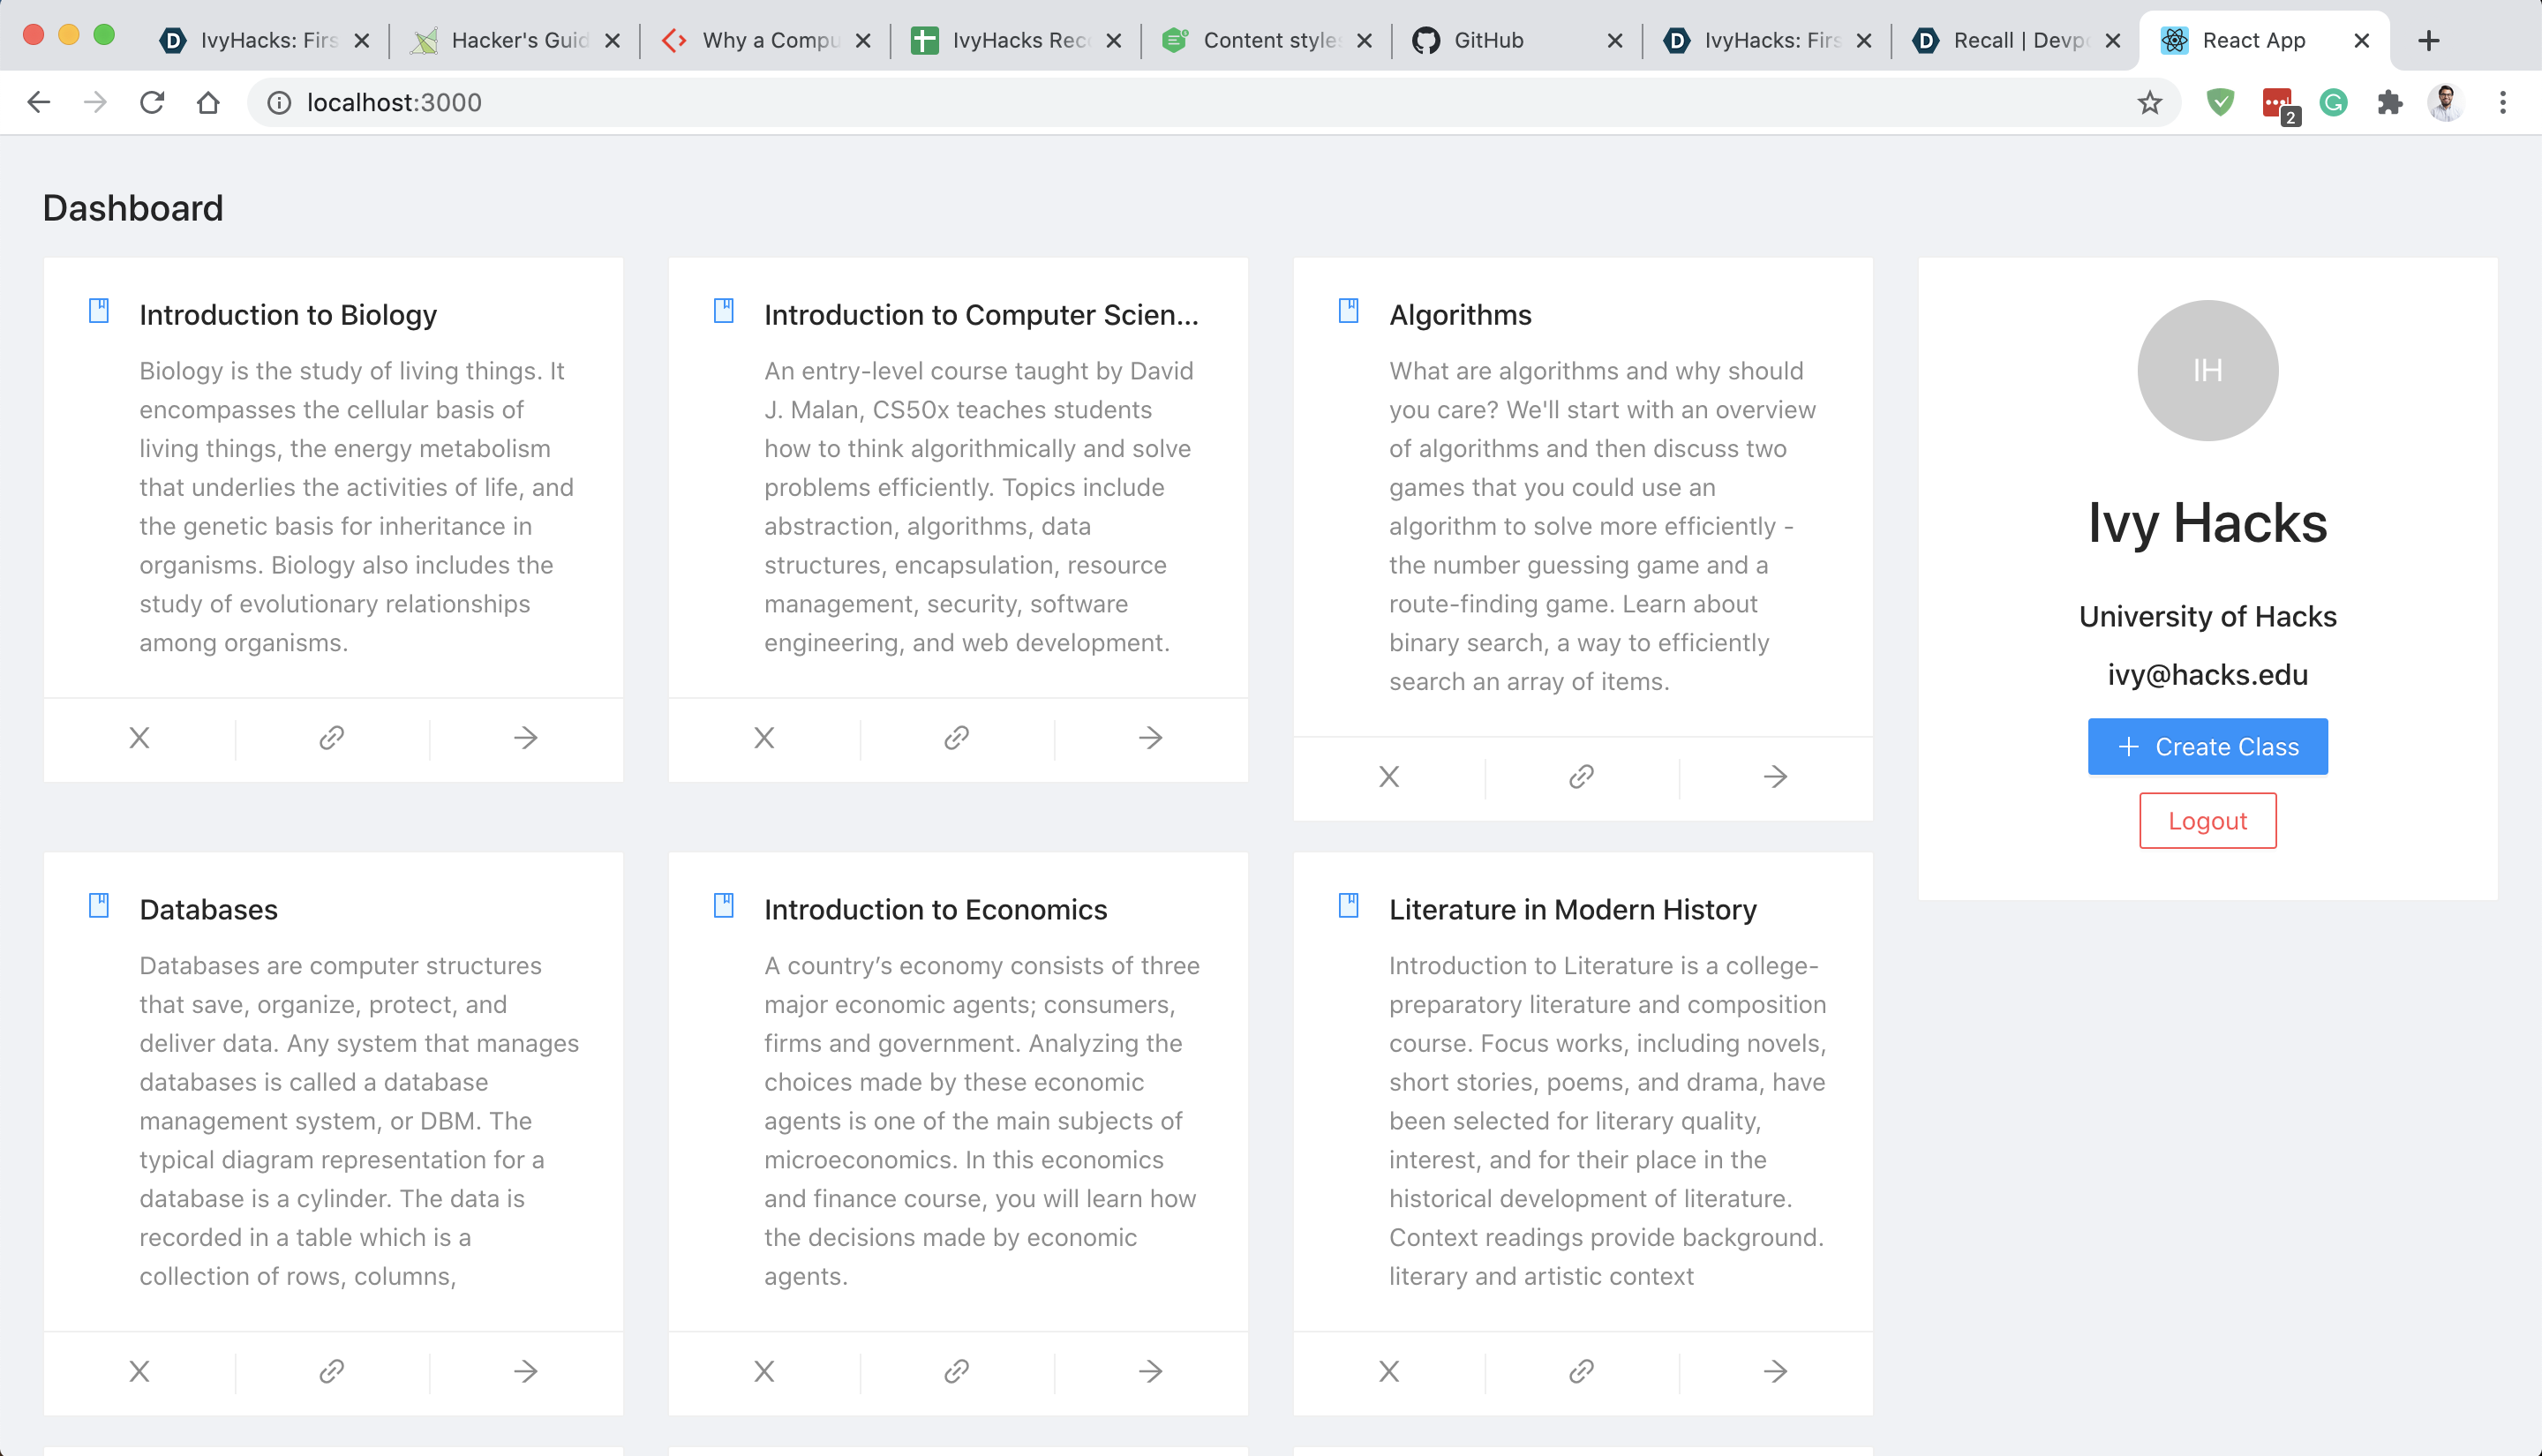
Task: Switch to Hacker's Guide browser tab
Action: click(518, 40)
